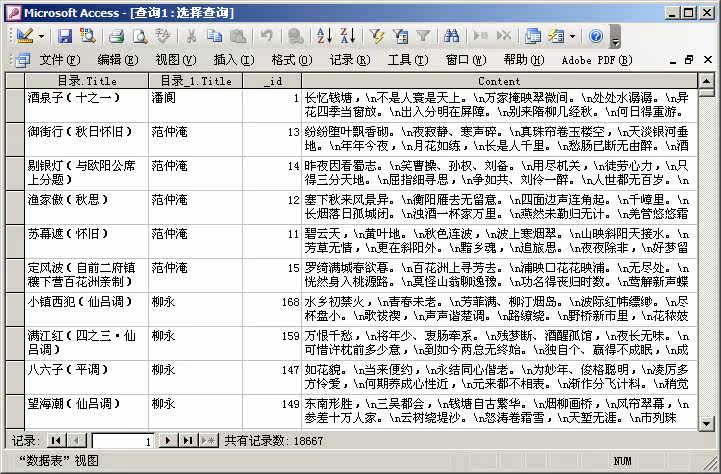Select the 目录.Title column header
This screenshot has height=474, width=721.
click(86, 81)
